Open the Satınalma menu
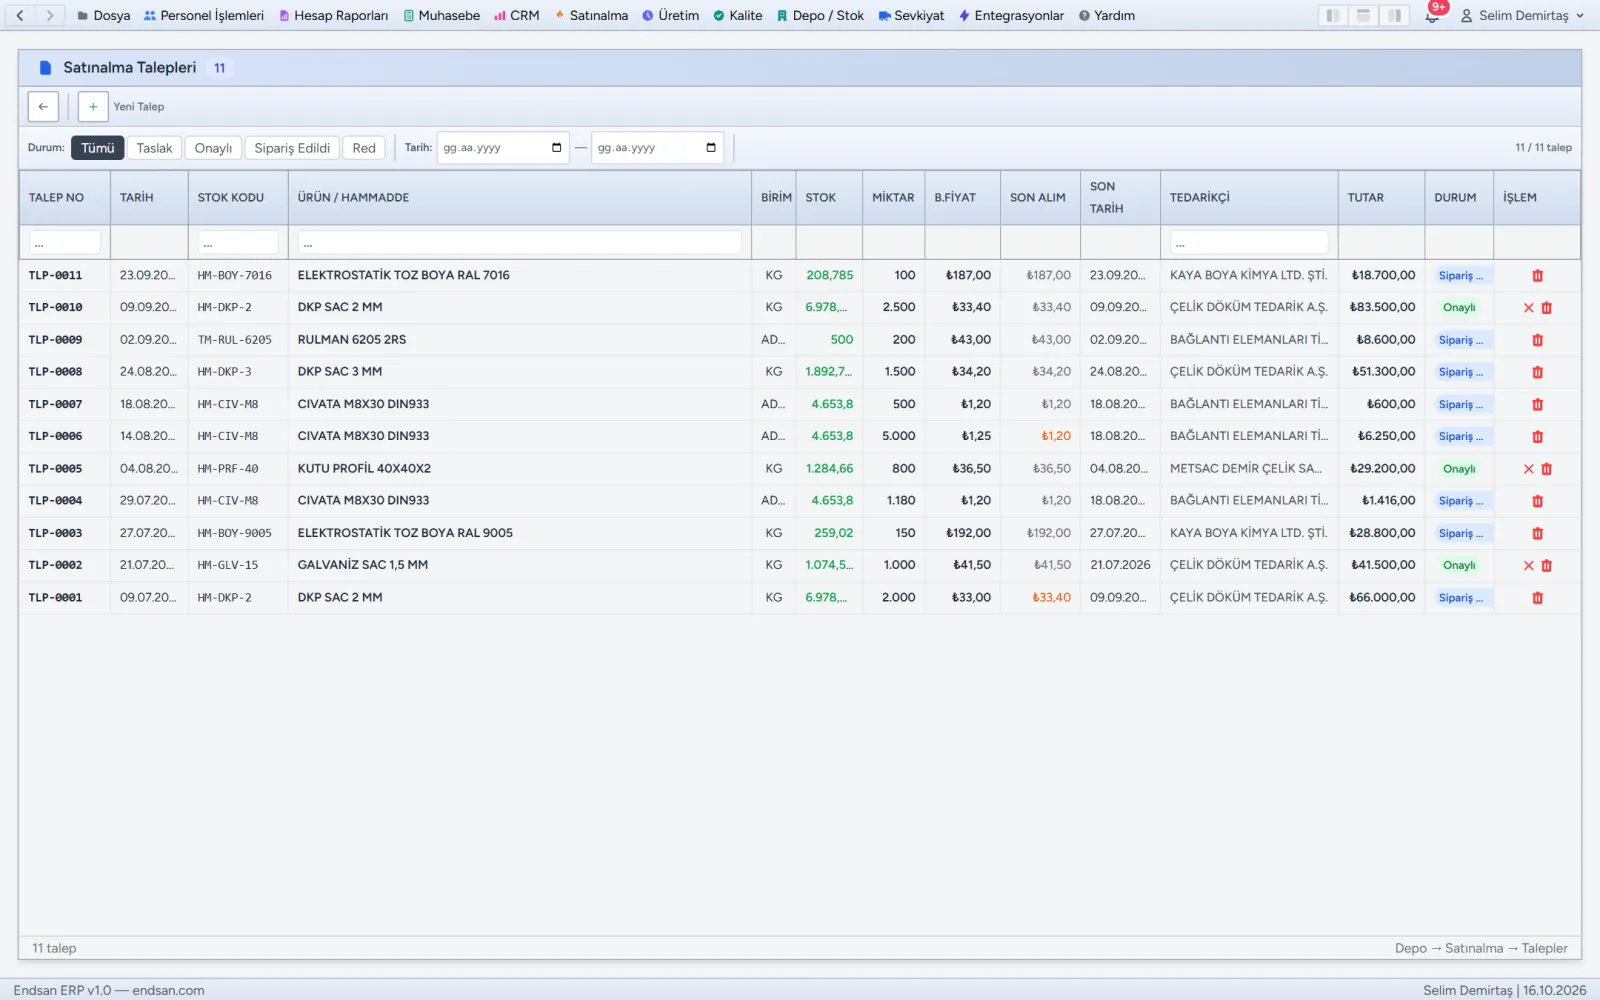This screenshot has height=1000, width=1600. [591, 16]
